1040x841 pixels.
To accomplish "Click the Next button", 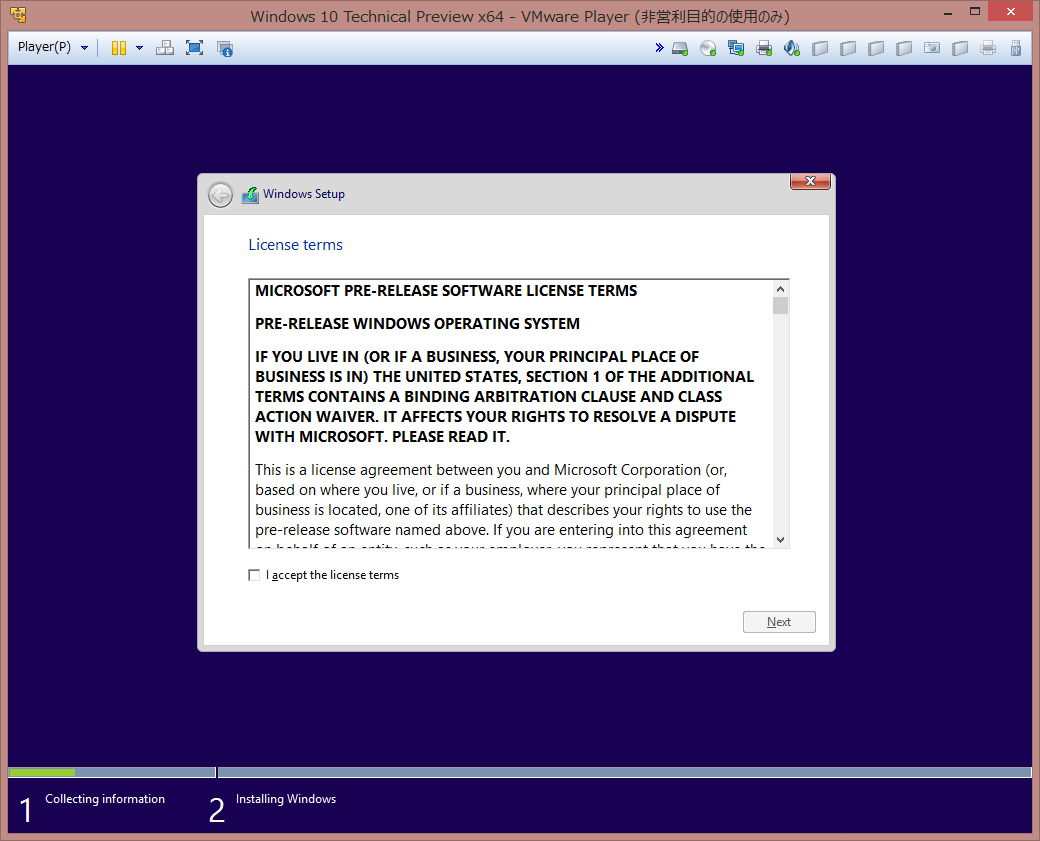I will [x=779, y=622].
